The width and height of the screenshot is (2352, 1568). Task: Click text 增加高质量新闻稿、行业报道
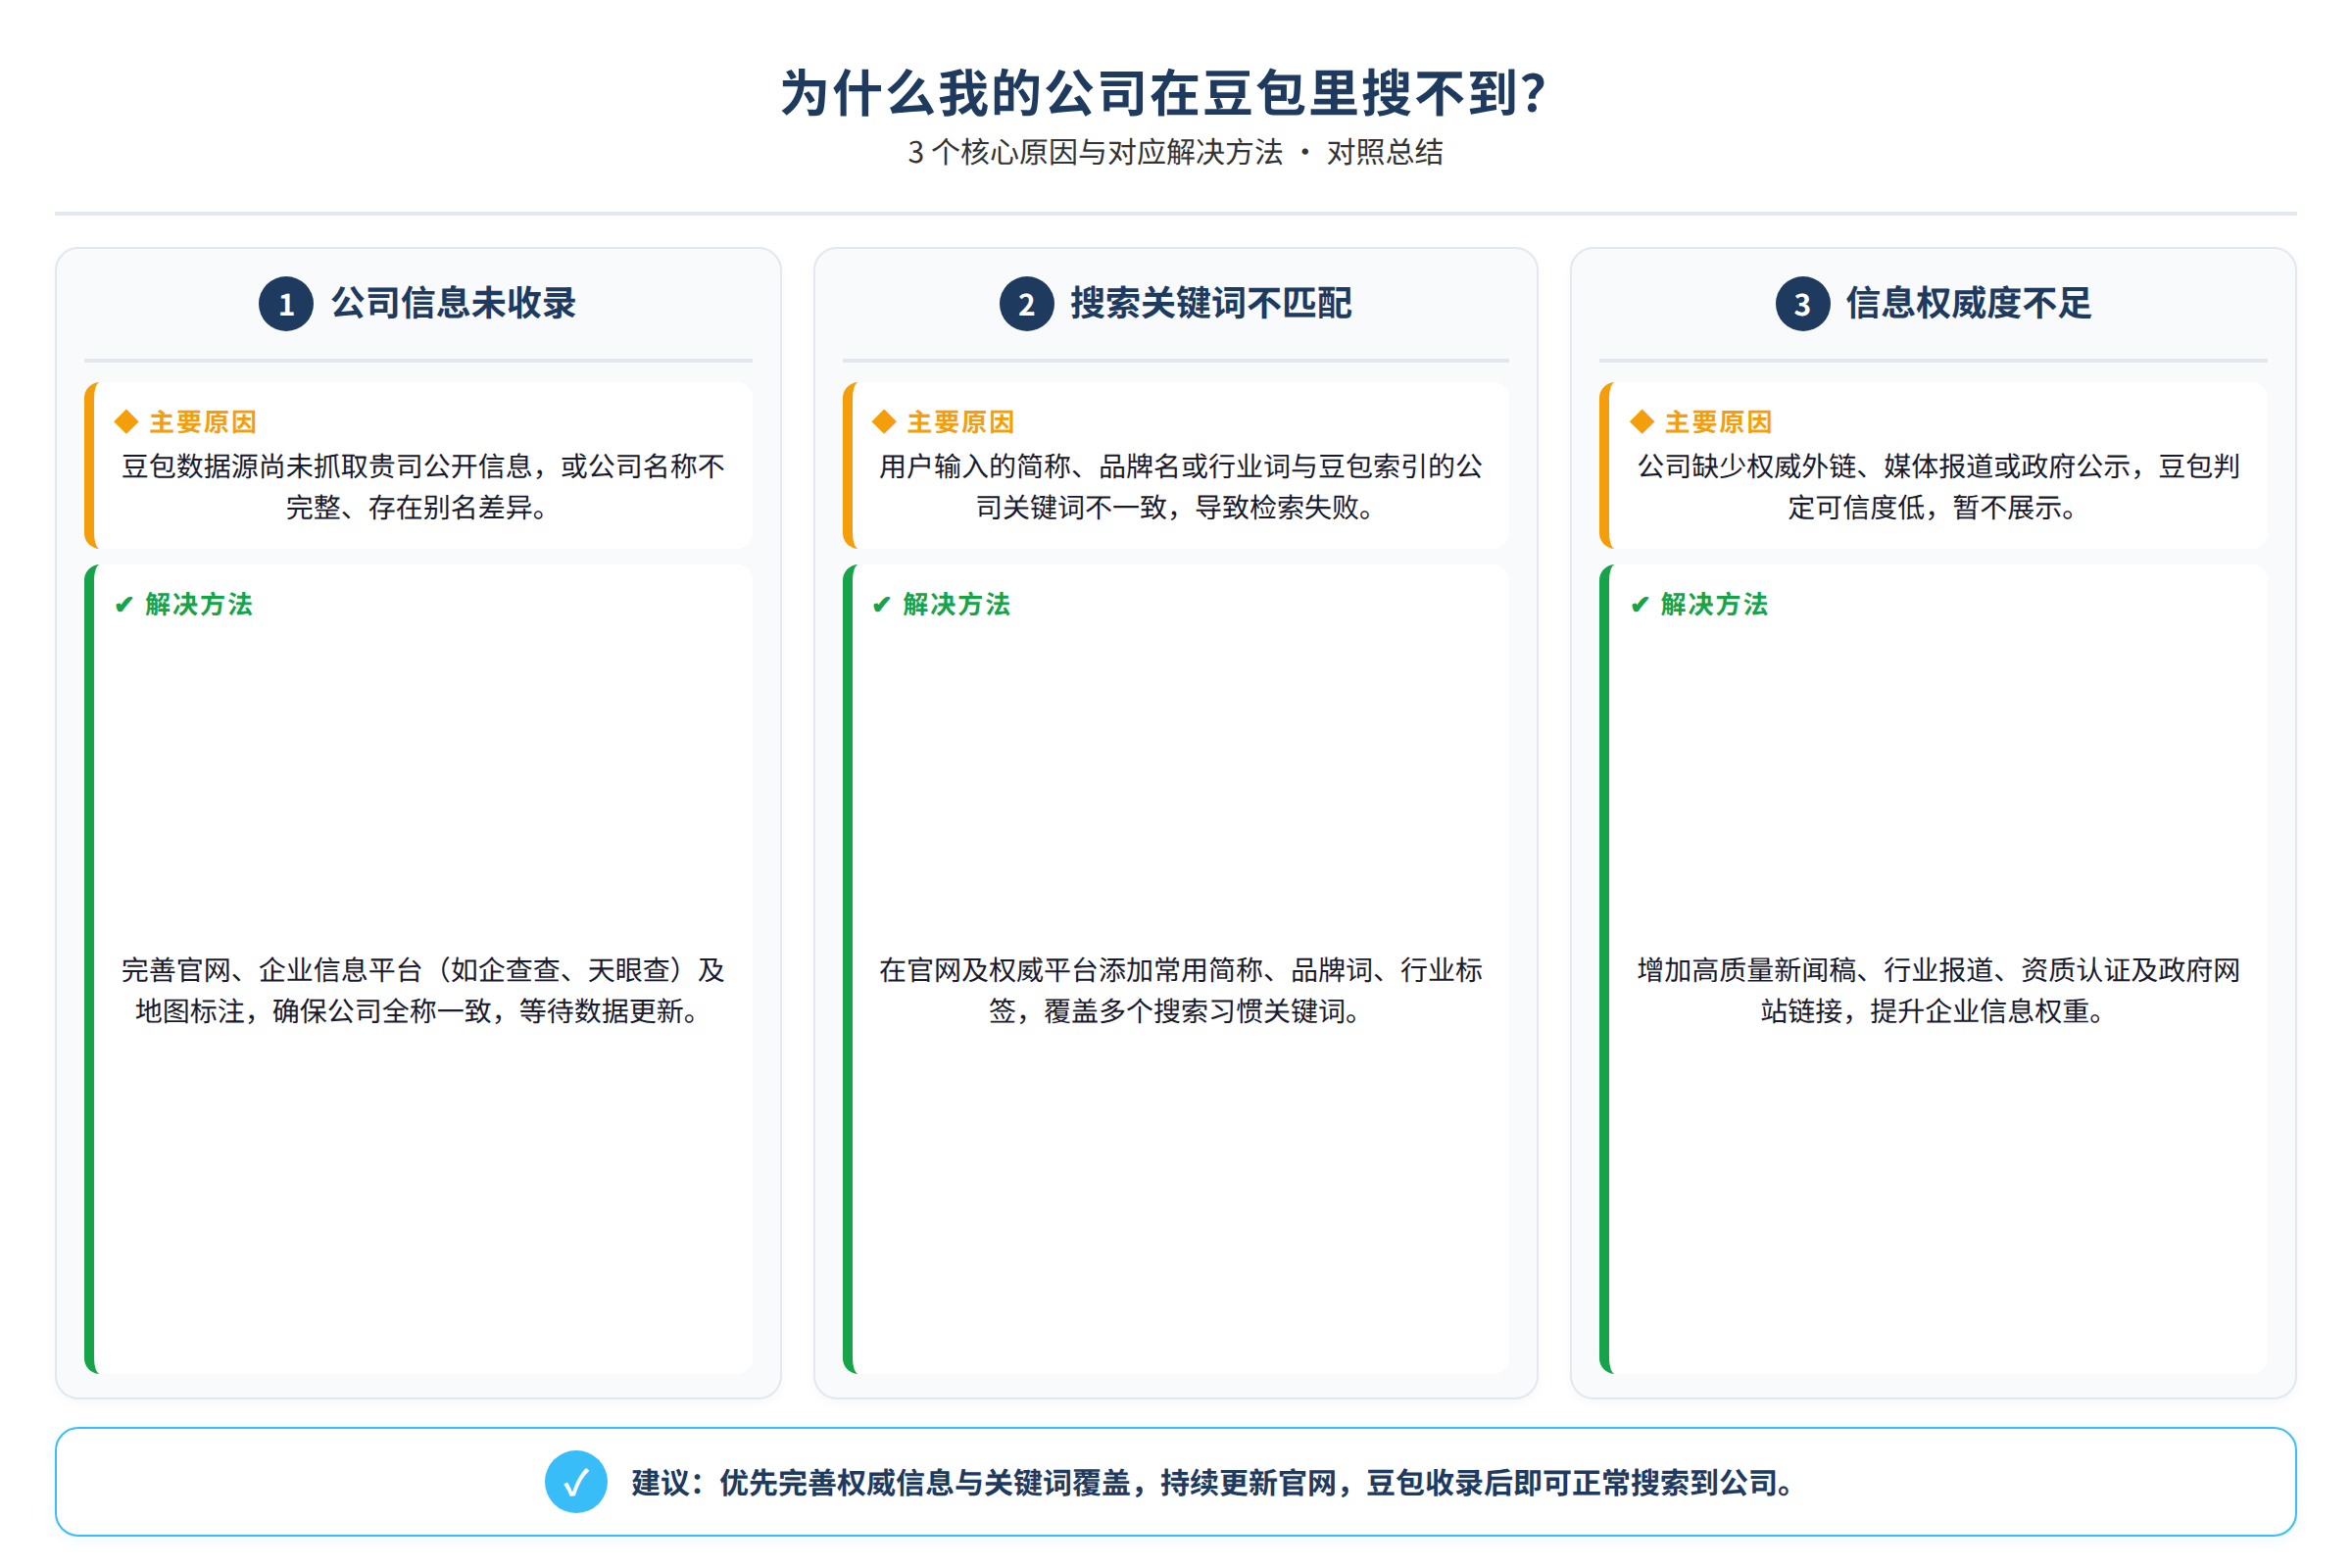click(1815, 971)
